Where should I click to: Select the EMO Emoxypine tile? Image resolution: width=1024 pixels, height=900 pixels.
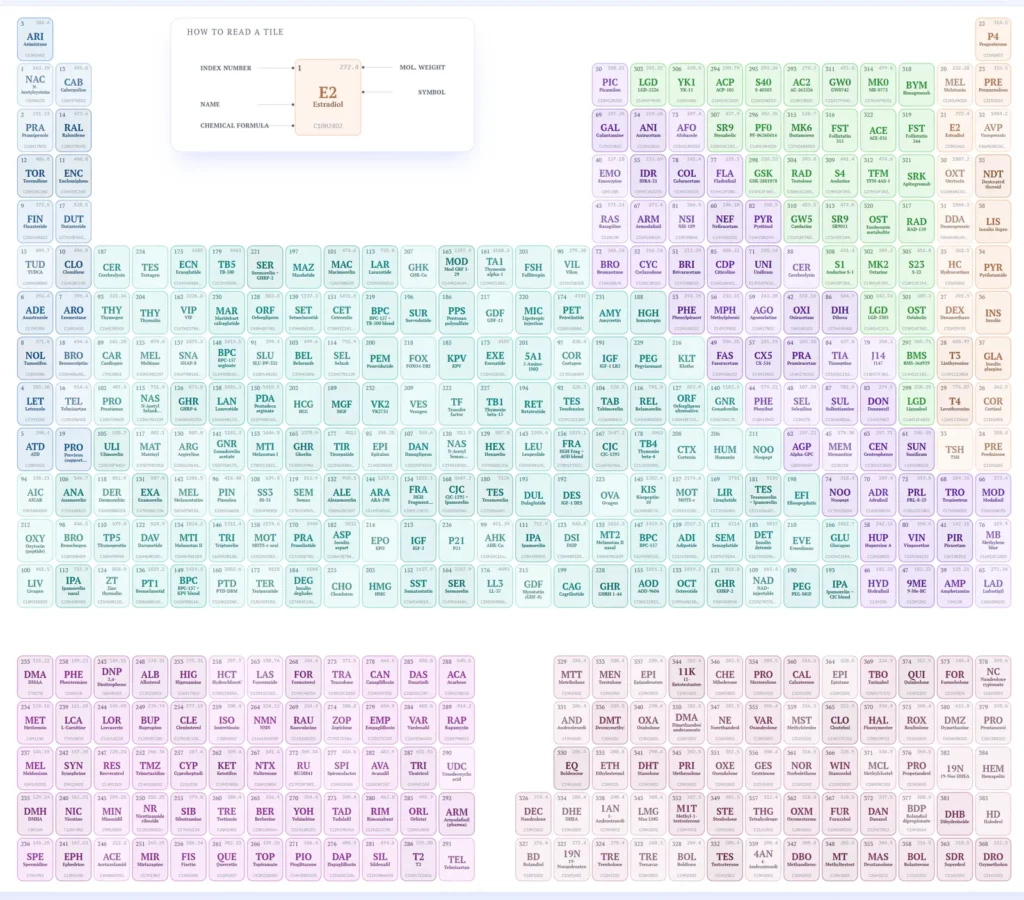click(610, 176)
